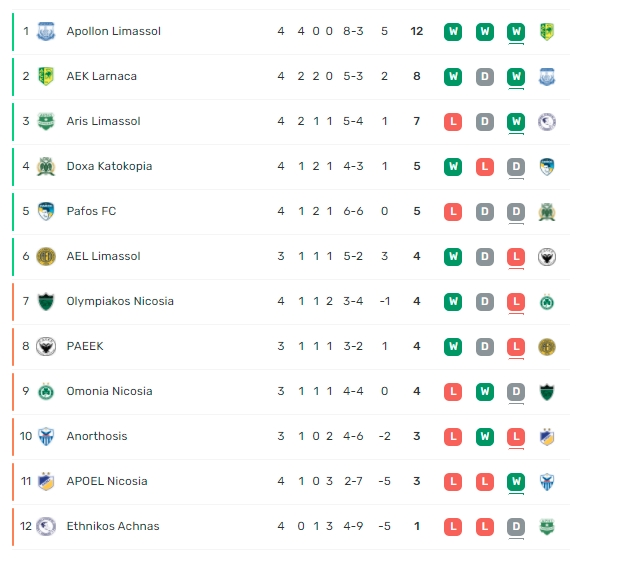Click Apollon Limassol's latest underlined W result
The image size is (639, 561).
pos(516,32)
